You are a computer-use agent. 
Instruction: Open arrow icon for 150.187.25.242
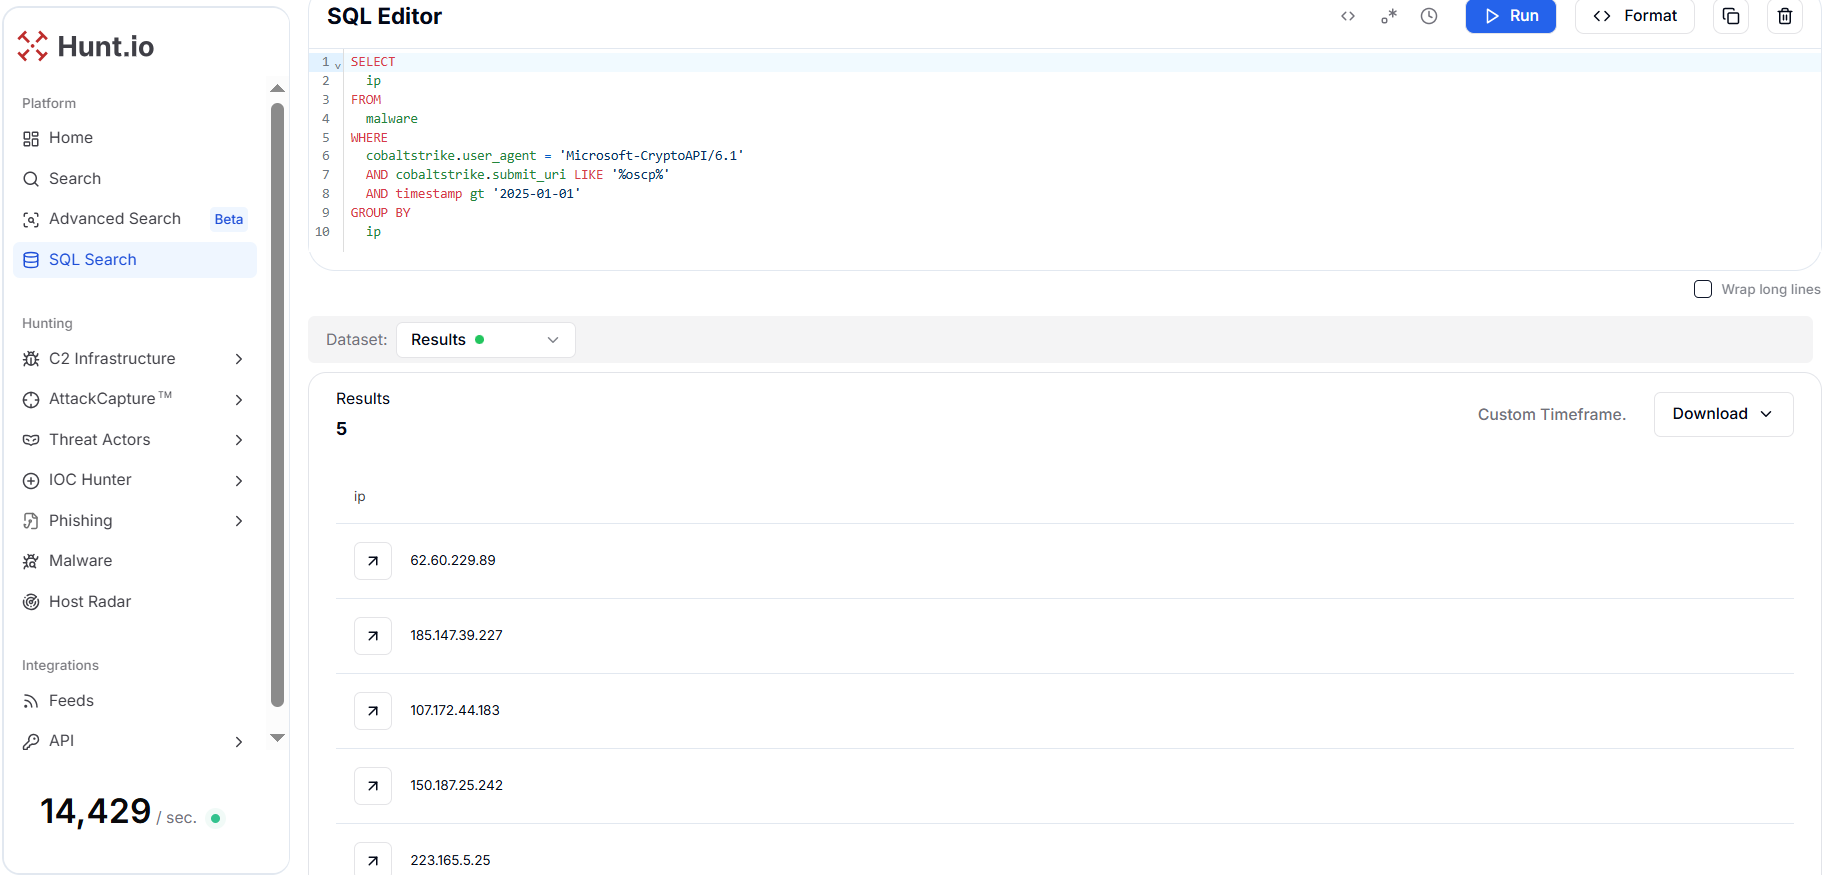(373, 786)
